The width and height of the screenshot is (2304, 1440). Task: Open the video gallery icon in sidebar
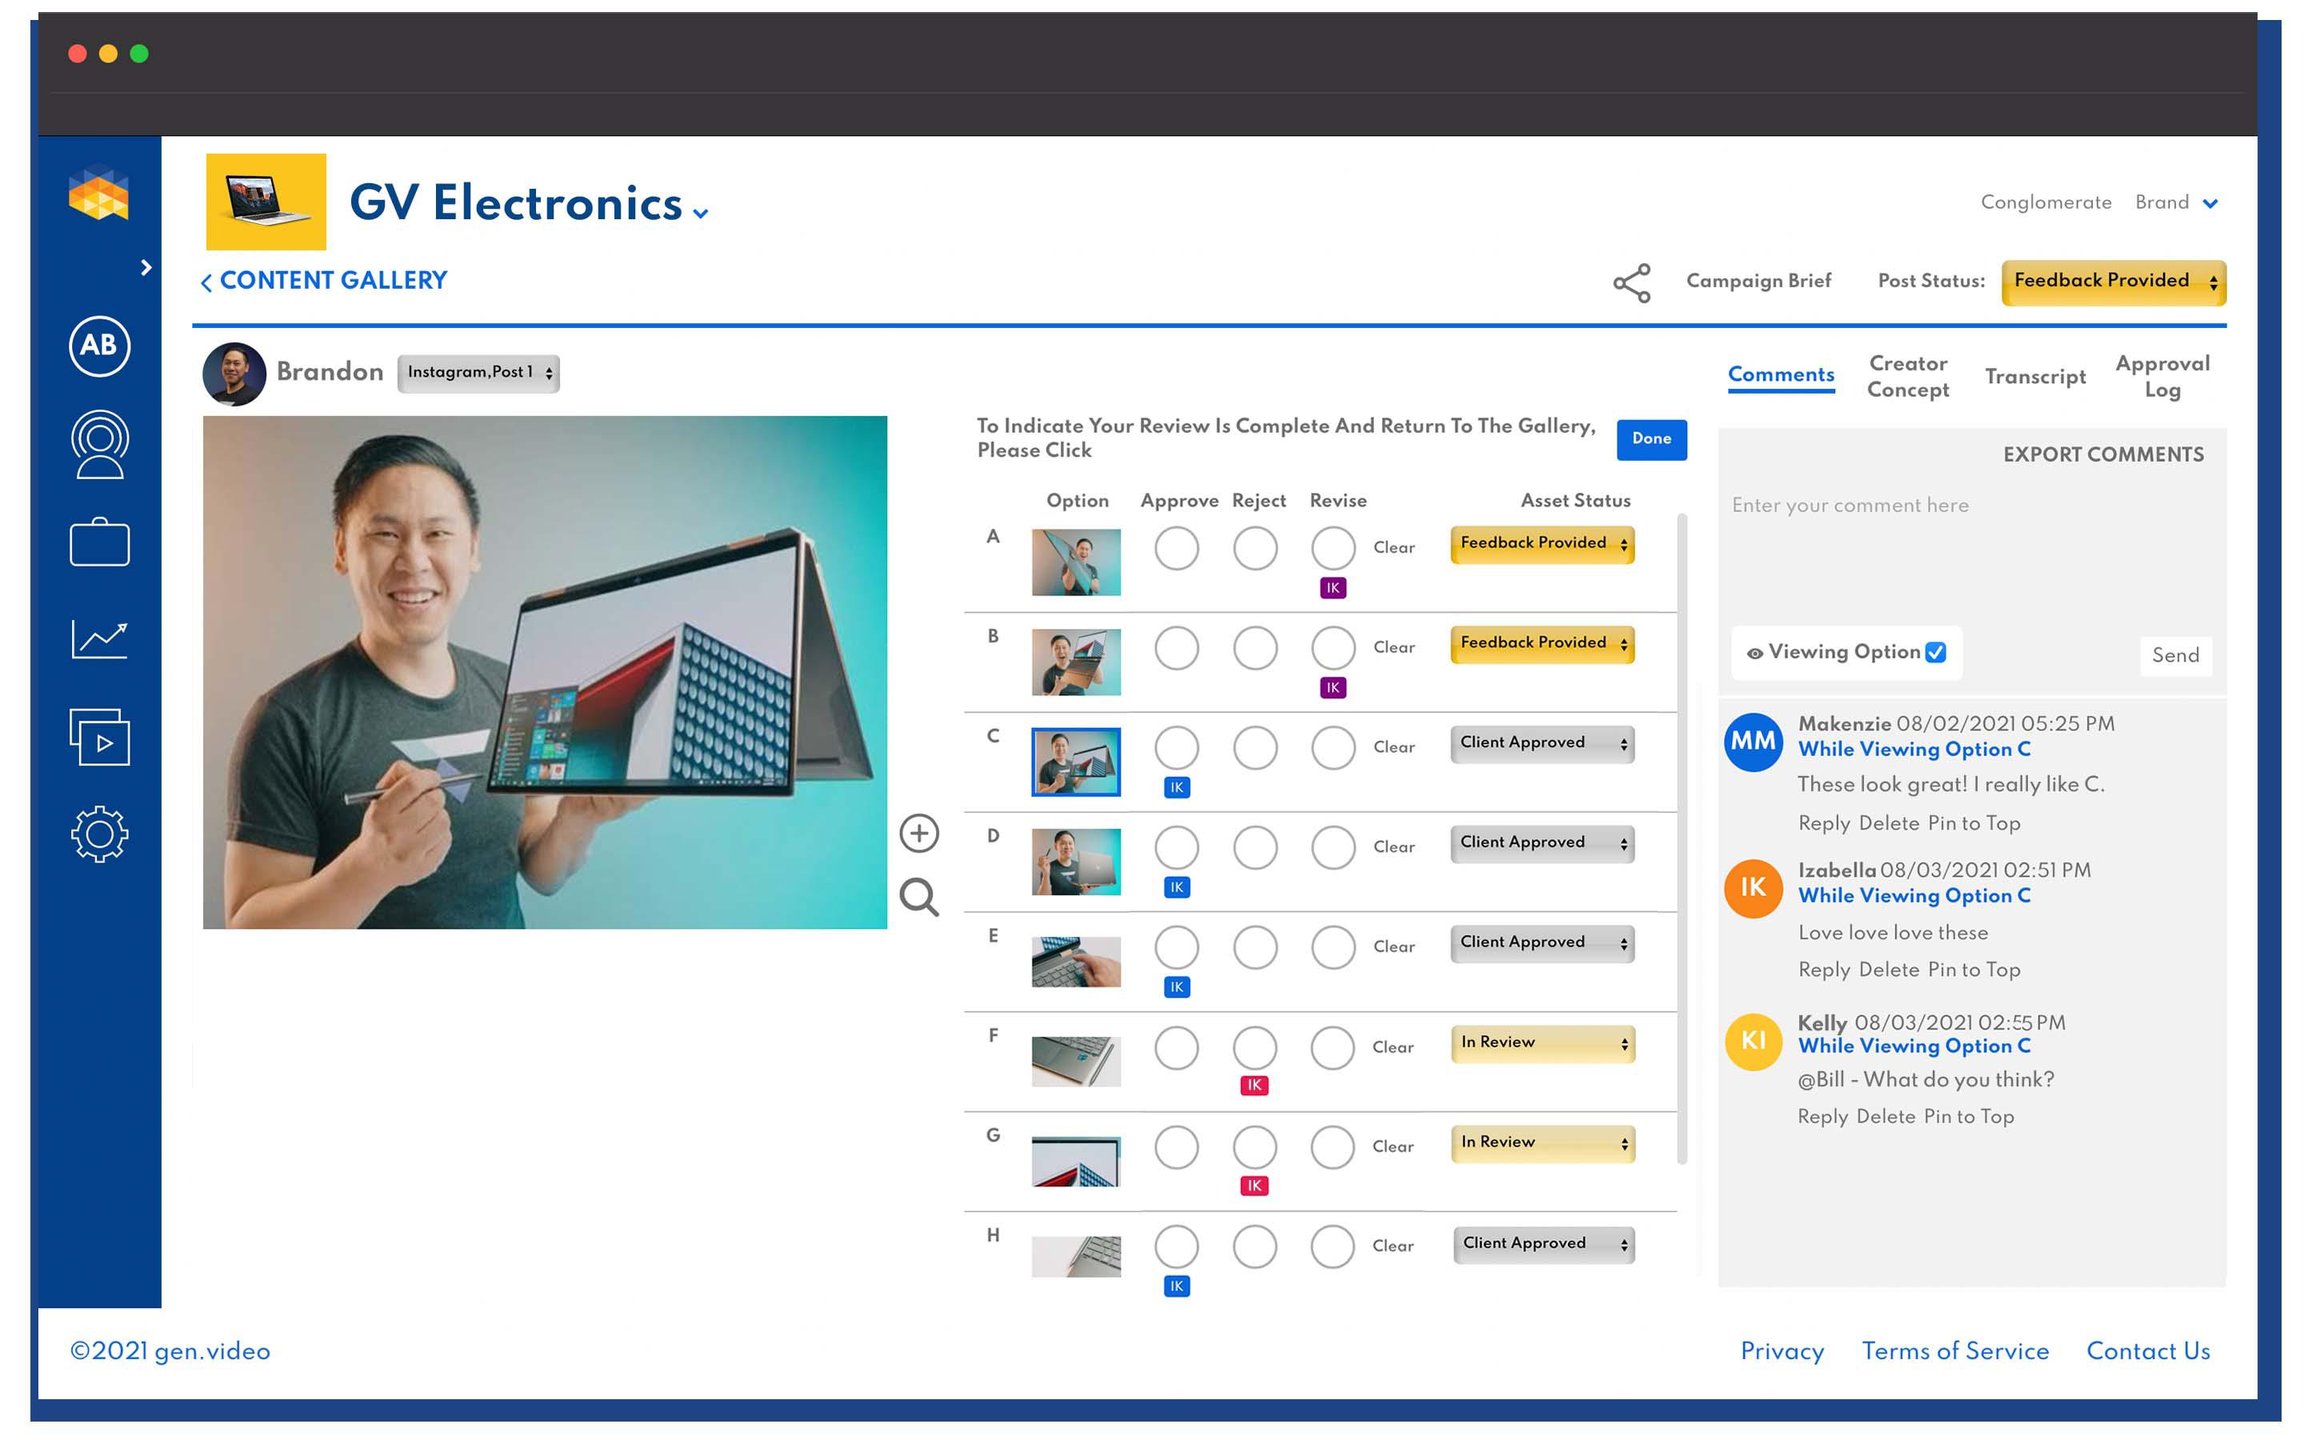pyautogui.click(x=99, y=738)
